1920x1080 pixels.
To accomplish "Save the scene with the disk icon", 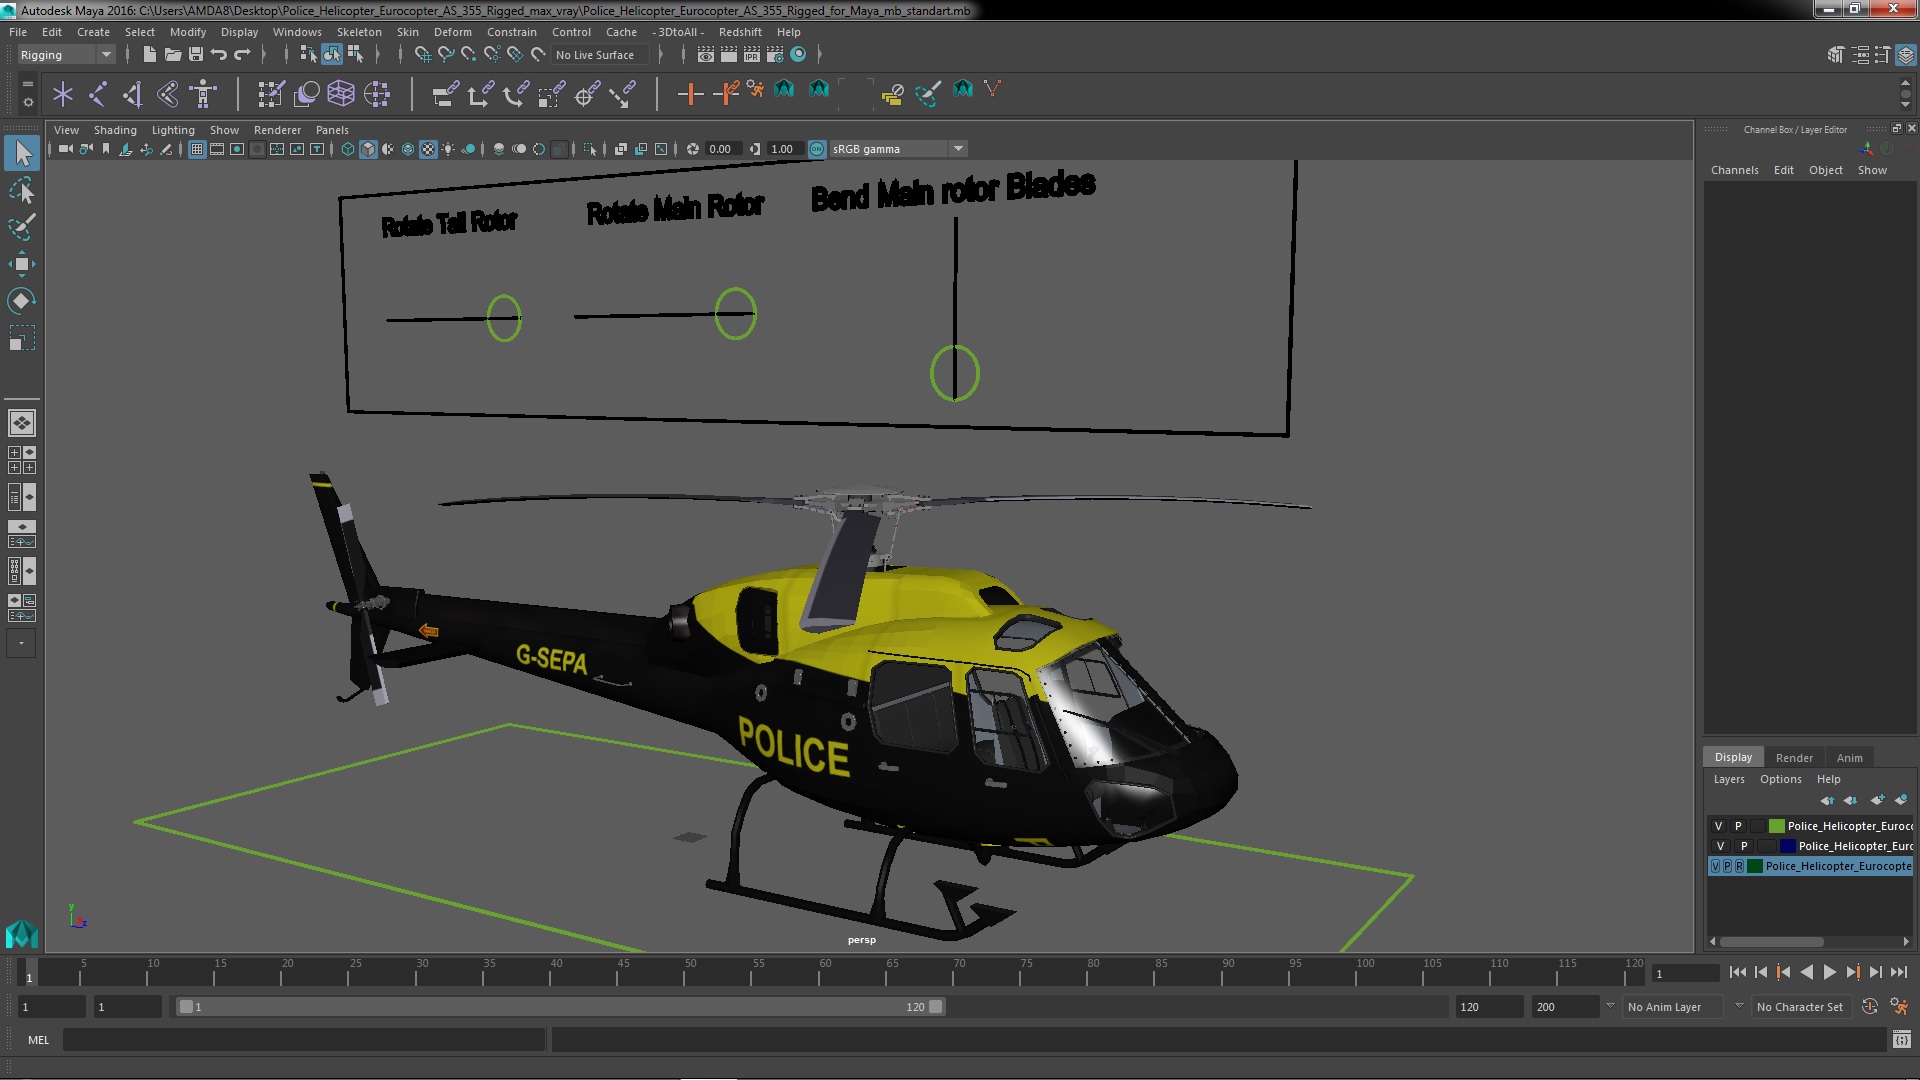I will point(196,55).
